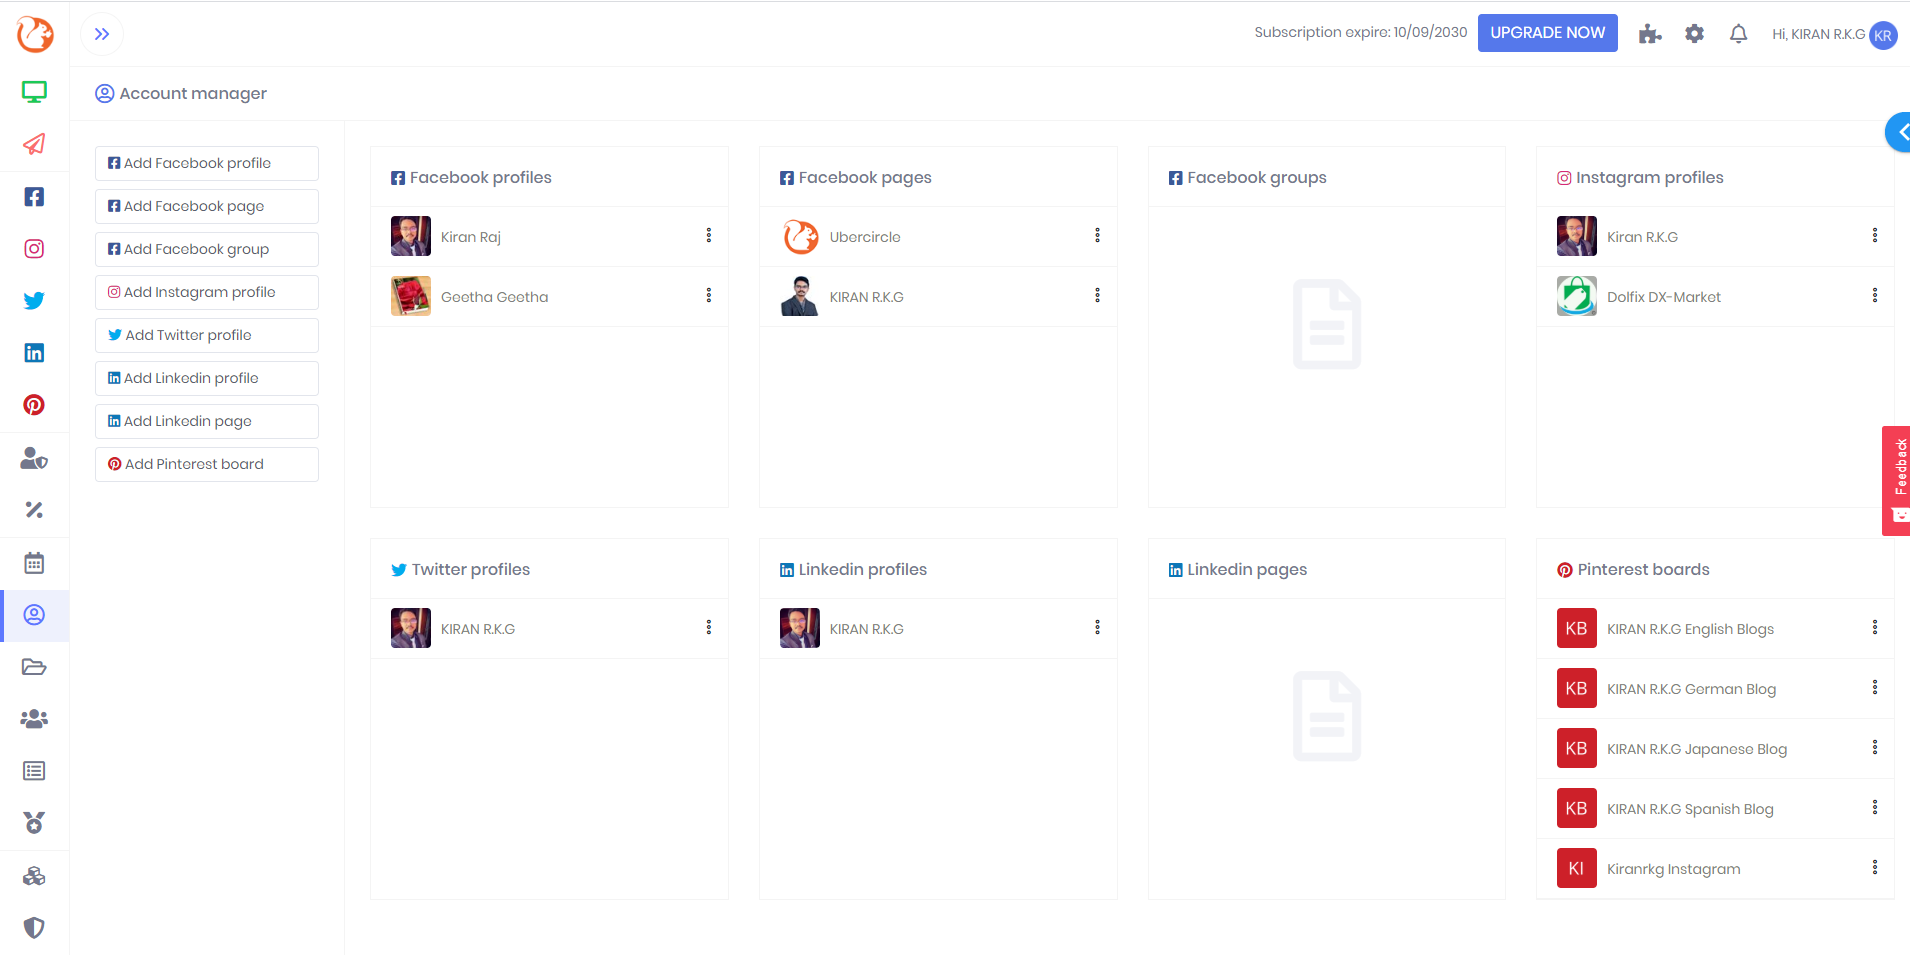Open menu for KIRAN R.K.G German Blog
Image resolution: width=1910 pixels, height=955 pixels.
[x=1874, y=688]
